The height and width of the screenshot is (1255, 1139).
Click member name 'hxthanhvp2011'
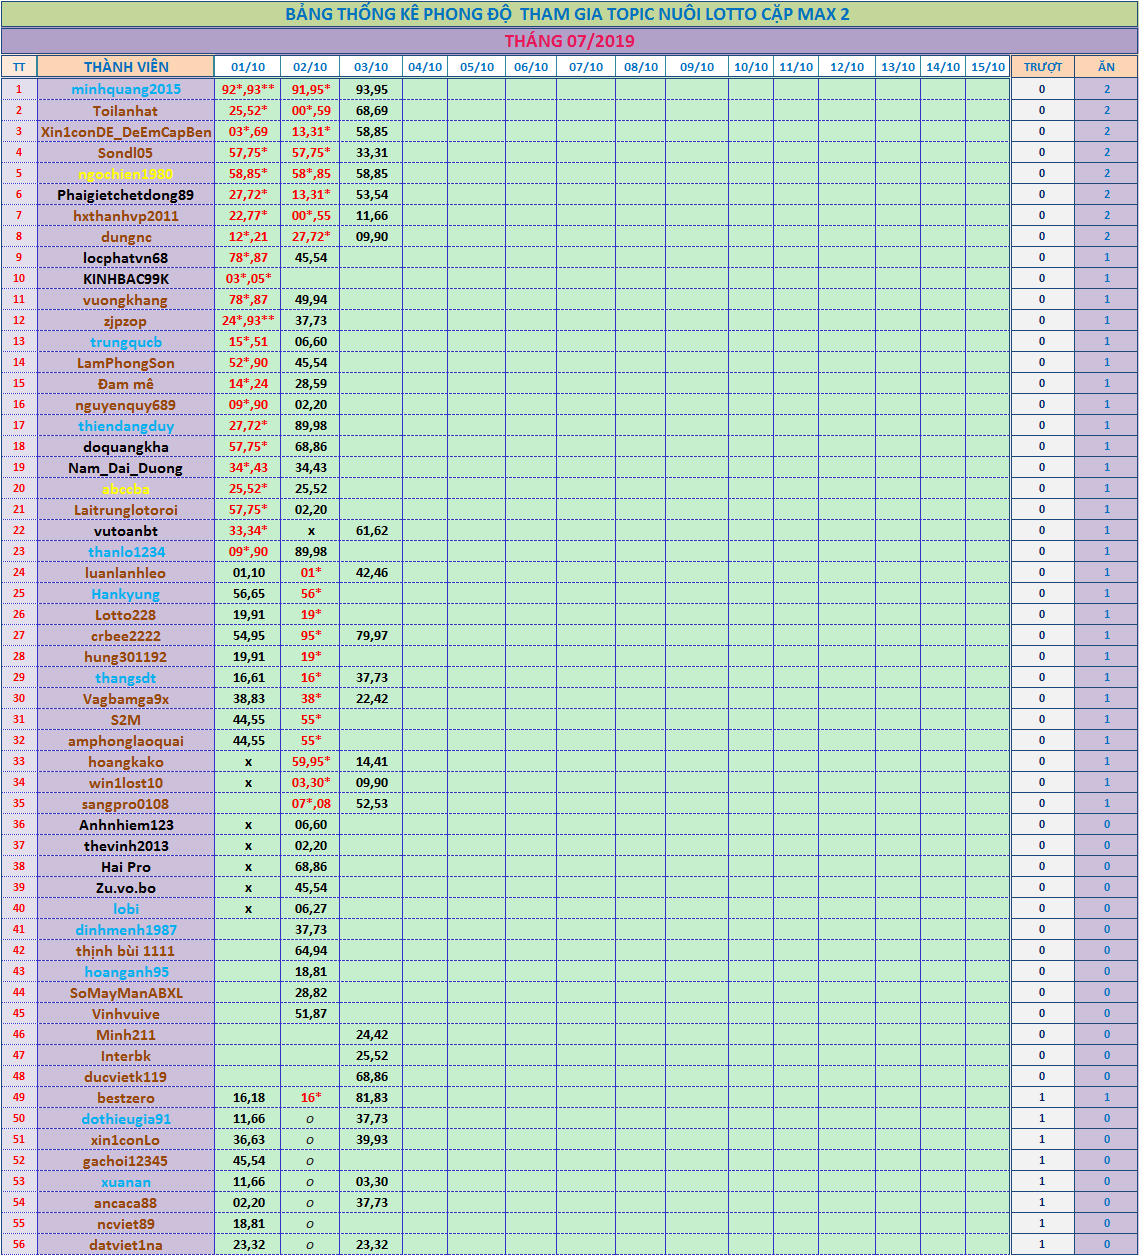click(126, 215)
